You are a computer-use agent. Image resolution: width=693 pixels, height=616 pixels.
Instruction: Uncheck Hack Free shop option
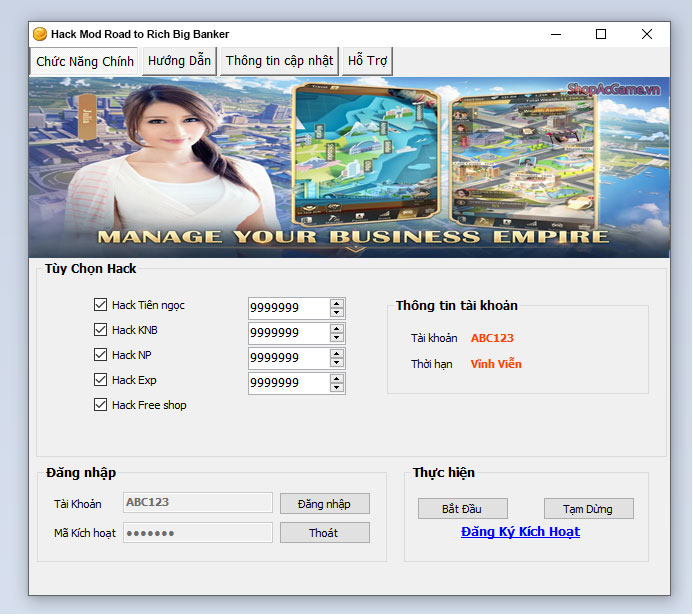click(100, 405)
